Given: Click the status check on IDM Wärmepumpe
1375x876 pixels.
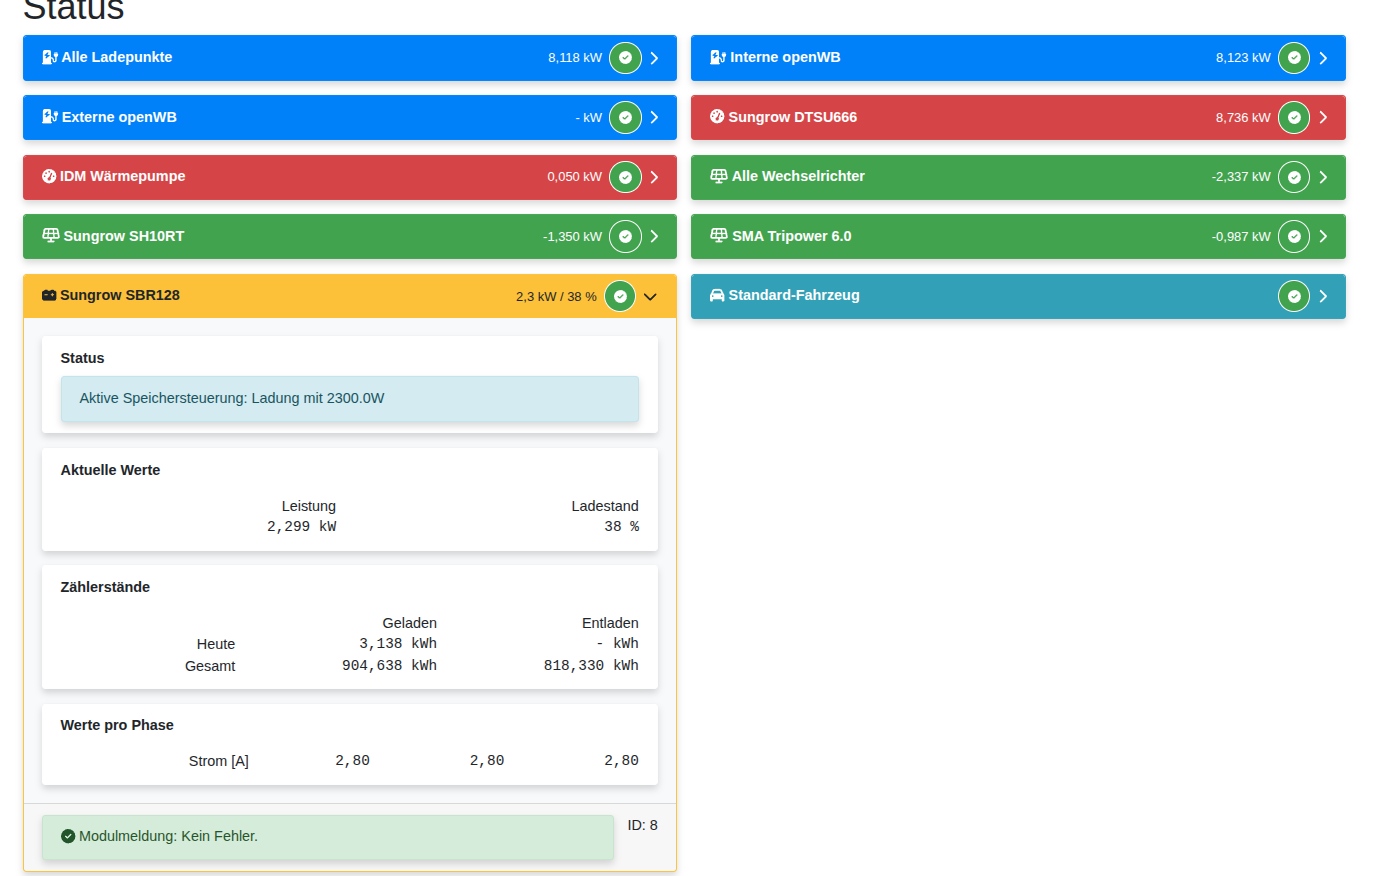Looking at the screenshot, I should [x=625, y=177].
